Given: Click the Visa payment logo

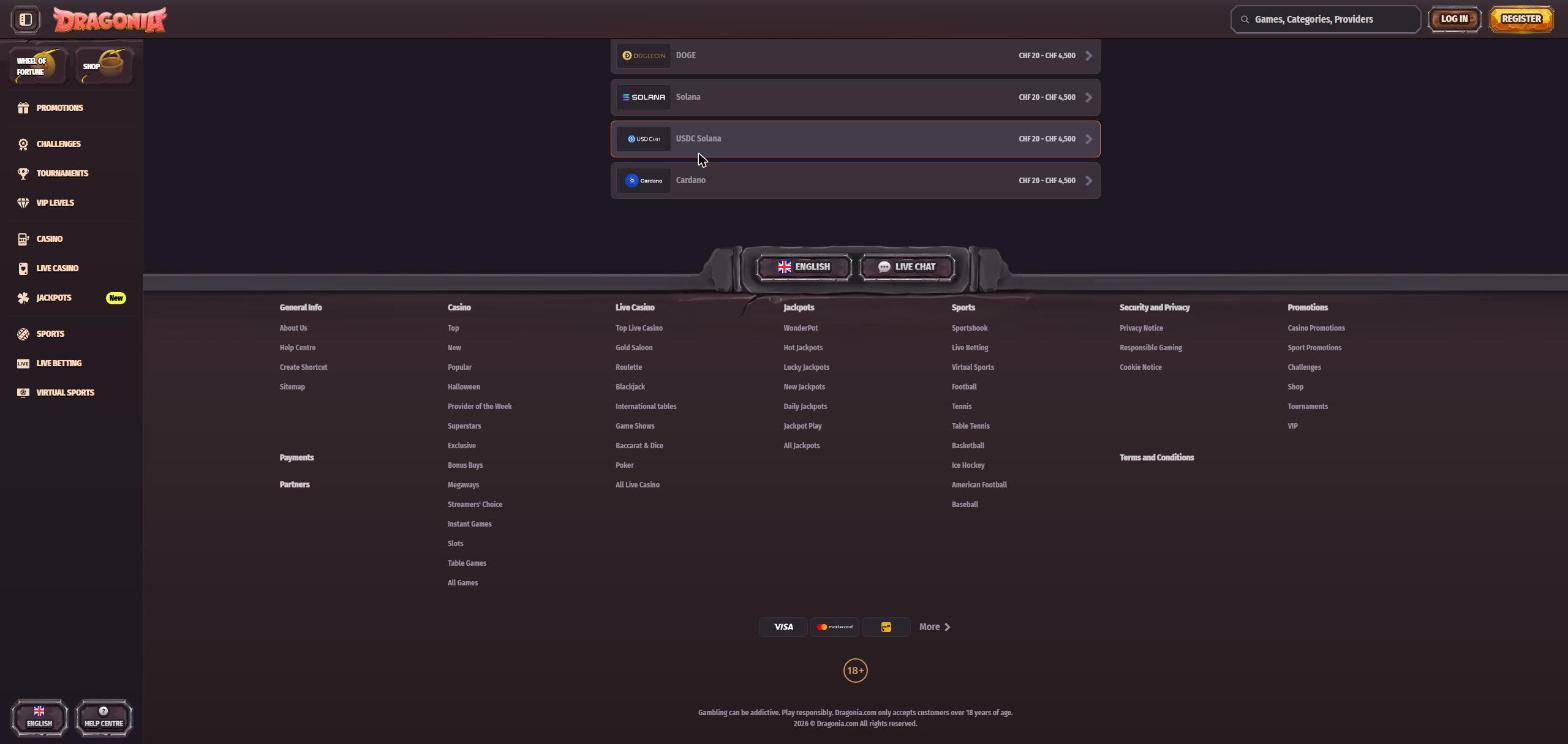Looking at the screenshot, I should click(783, 627).
